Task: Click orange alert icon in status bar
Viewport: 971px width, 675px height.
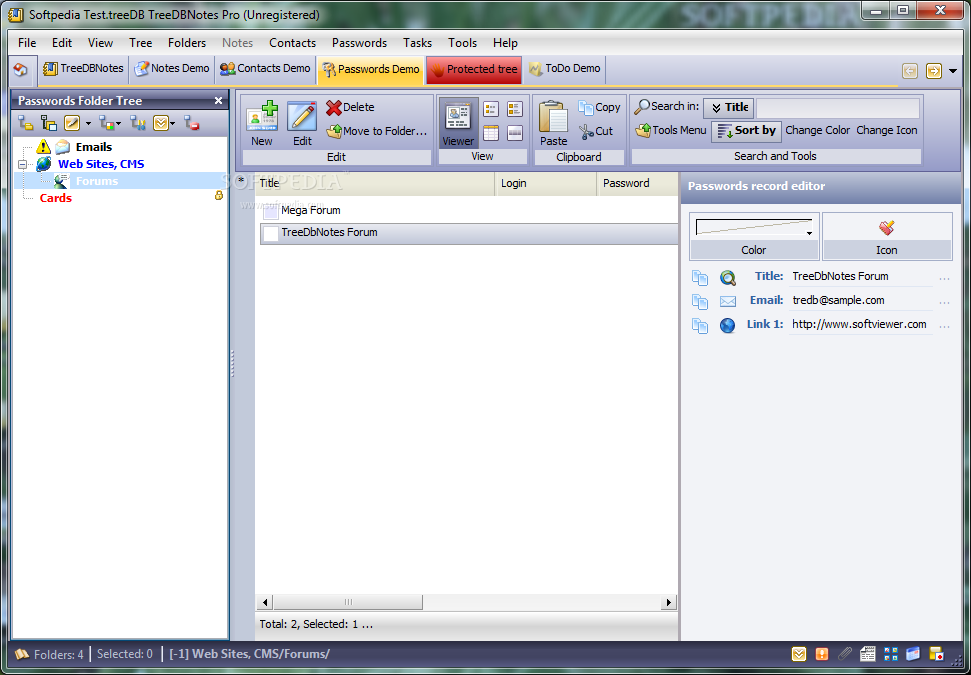Action: (x=822, y=654)
